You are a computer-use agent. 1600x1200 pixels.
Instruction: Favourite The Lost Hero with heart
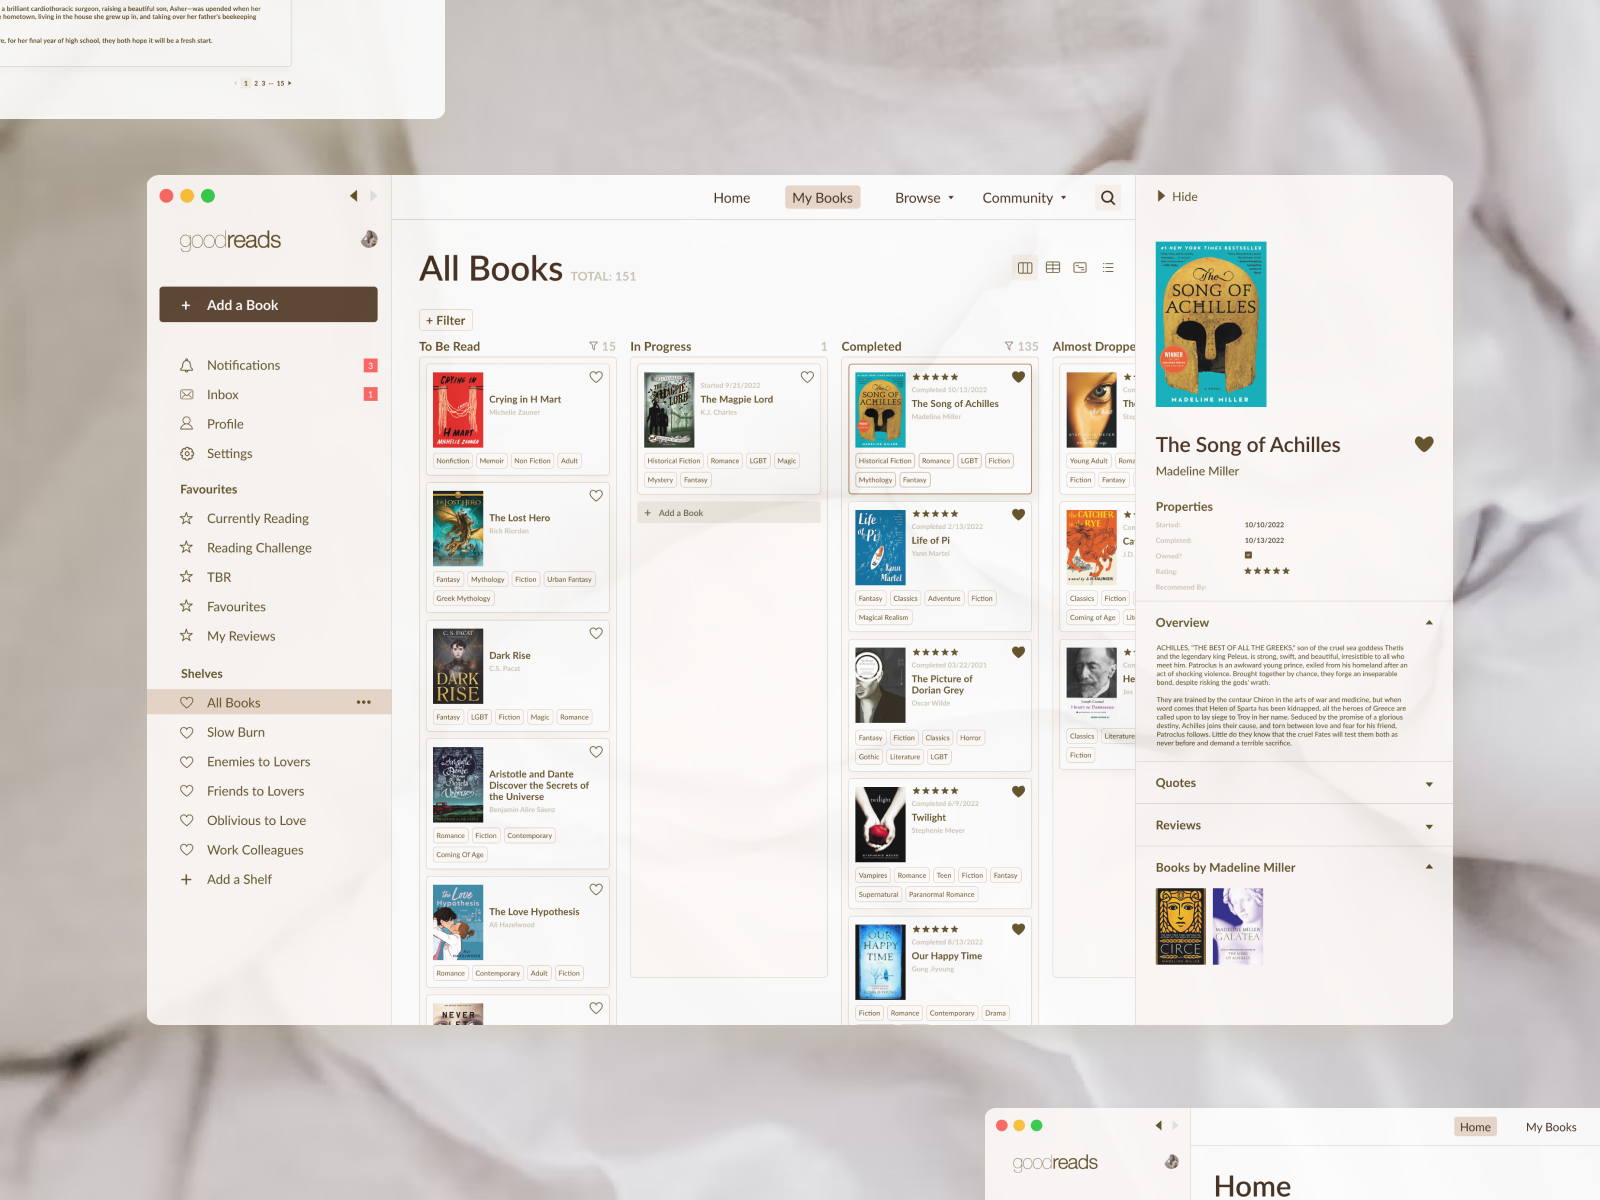pyautogui.click(x=596, y=495)
